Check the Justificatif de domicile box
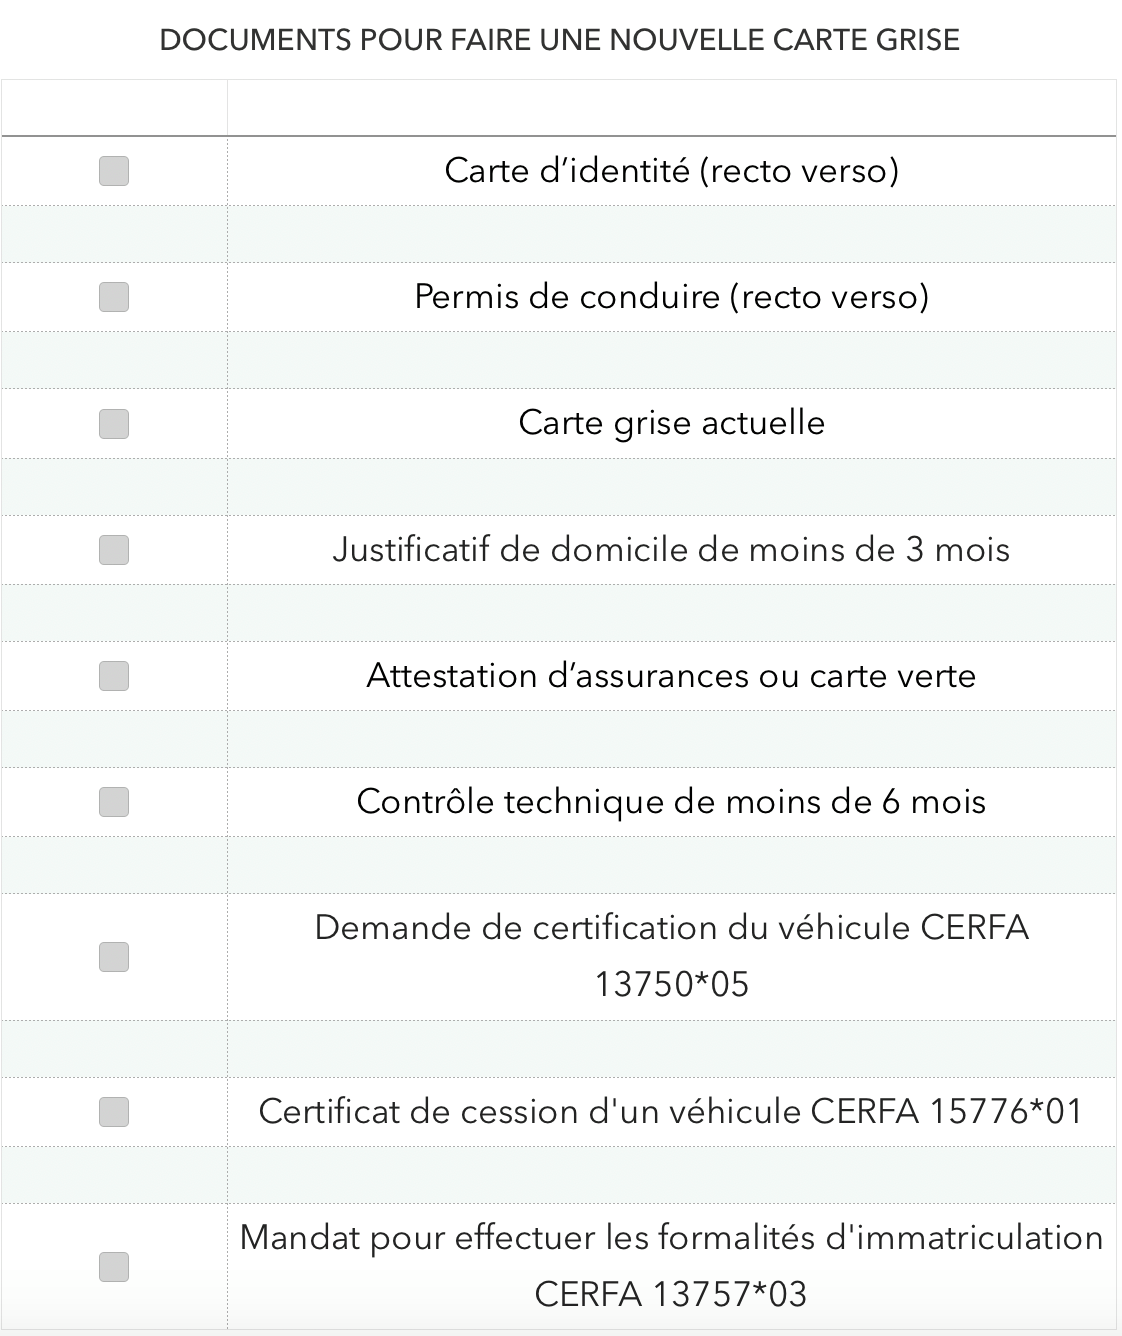 pyautogui.click(x=114, y=549)
